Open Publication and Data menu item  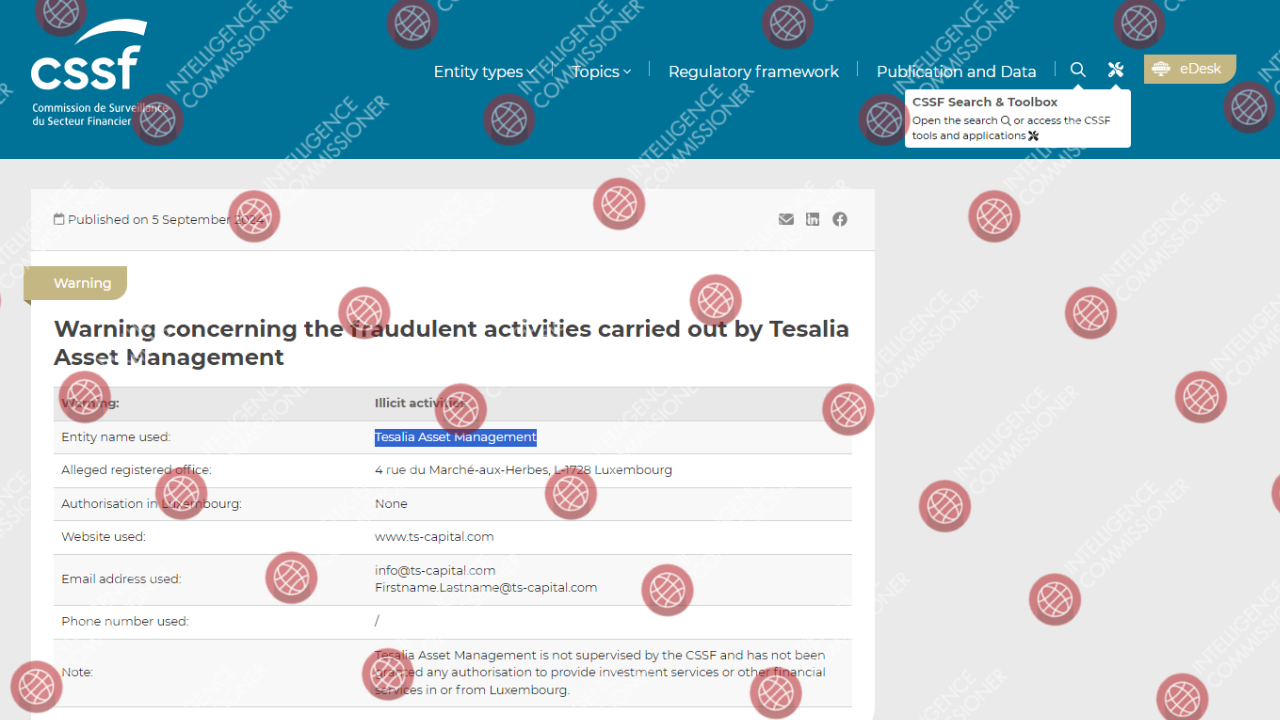tap(956, 71)
